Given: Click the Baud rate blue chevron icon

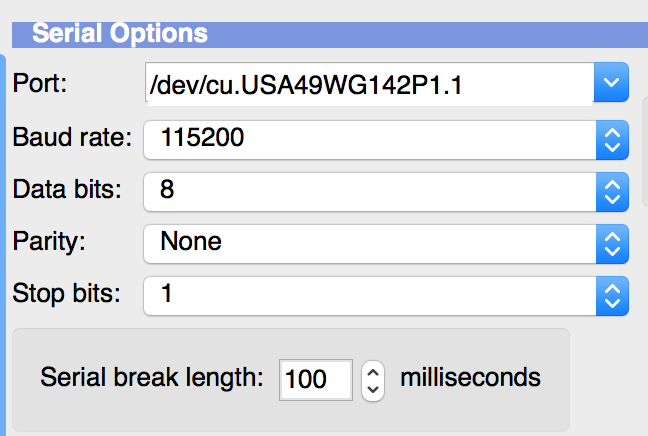Looking at the screenshot, I should pyautogui.click(x=611, y=139).
